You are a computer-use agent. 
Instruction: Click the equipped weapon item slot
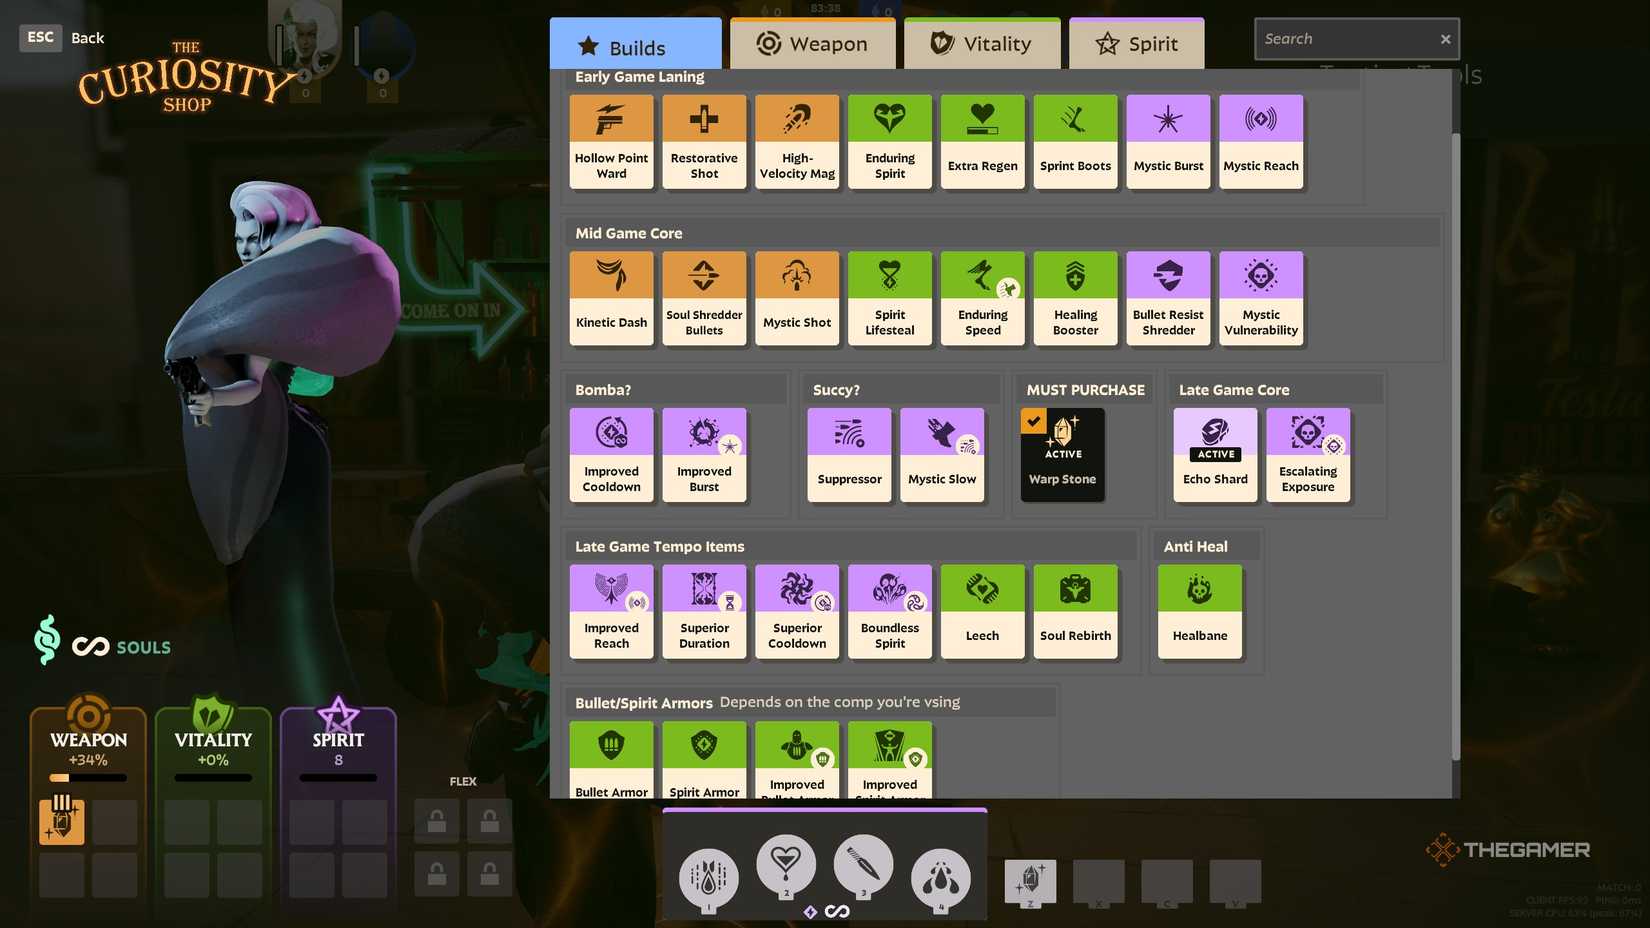pos(62,821)
